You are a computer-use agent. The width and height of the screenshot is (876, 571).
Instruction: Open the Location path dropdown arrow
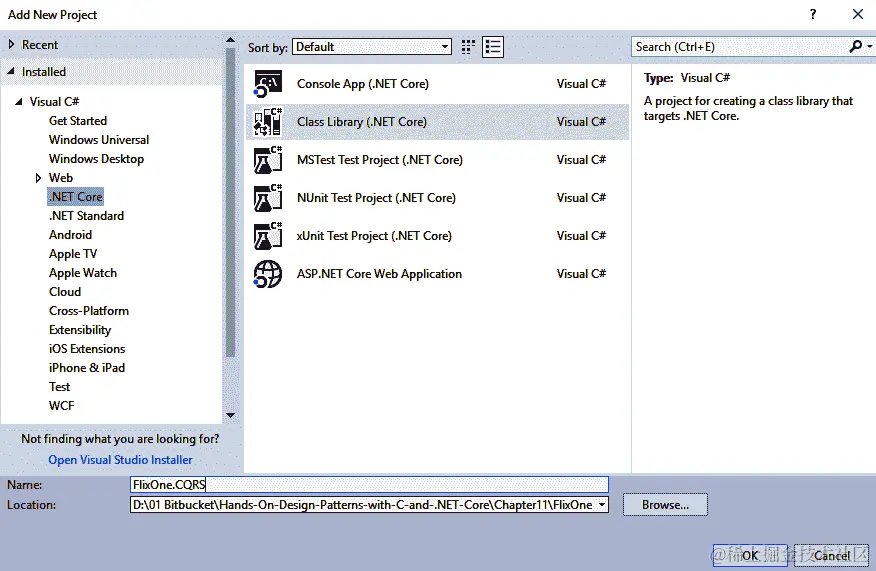pyautogui.click(x=602, y=505)
